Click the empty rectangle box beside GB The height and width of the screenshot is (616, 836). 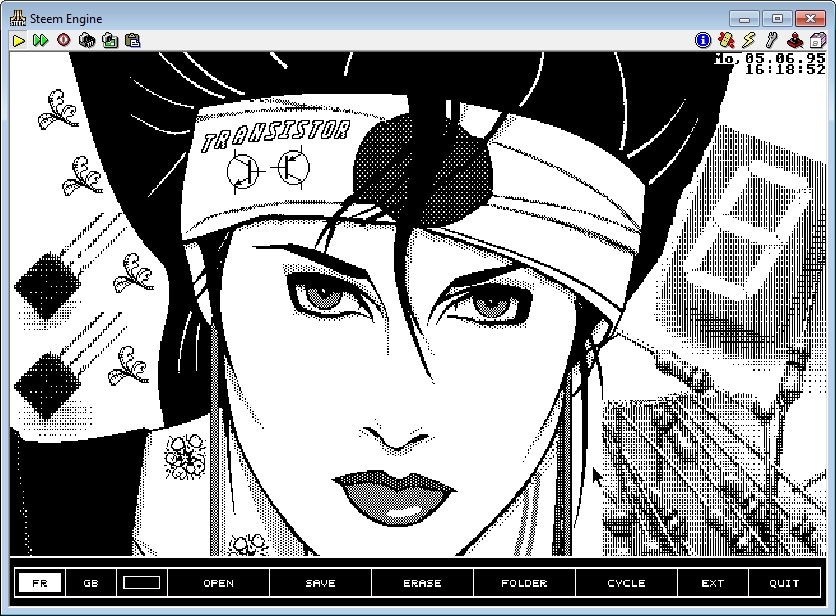pyautogui.click(x=141, y=583)
